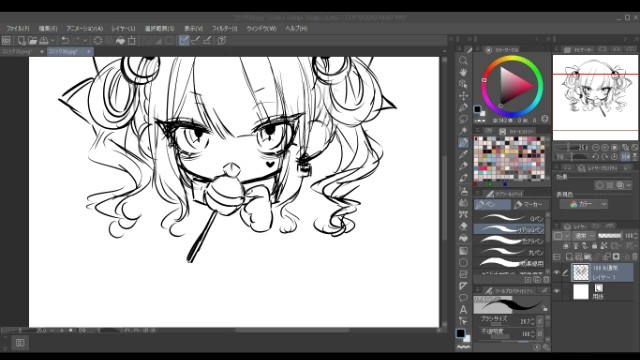Select the Fill bucket tool
Image resolution: width=640 pixels, height=360 pixels.
point(463,238)
